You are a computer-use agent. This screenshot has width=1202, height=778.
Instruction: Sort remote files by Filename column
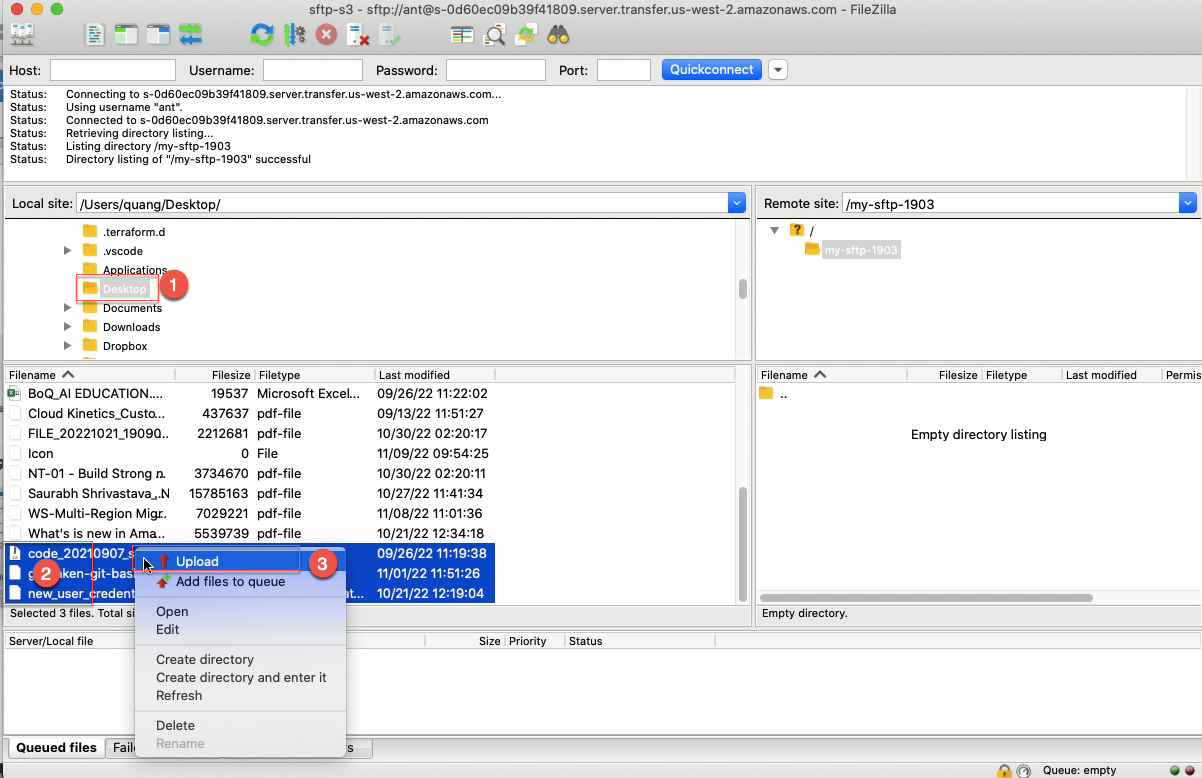click(832, 375)
